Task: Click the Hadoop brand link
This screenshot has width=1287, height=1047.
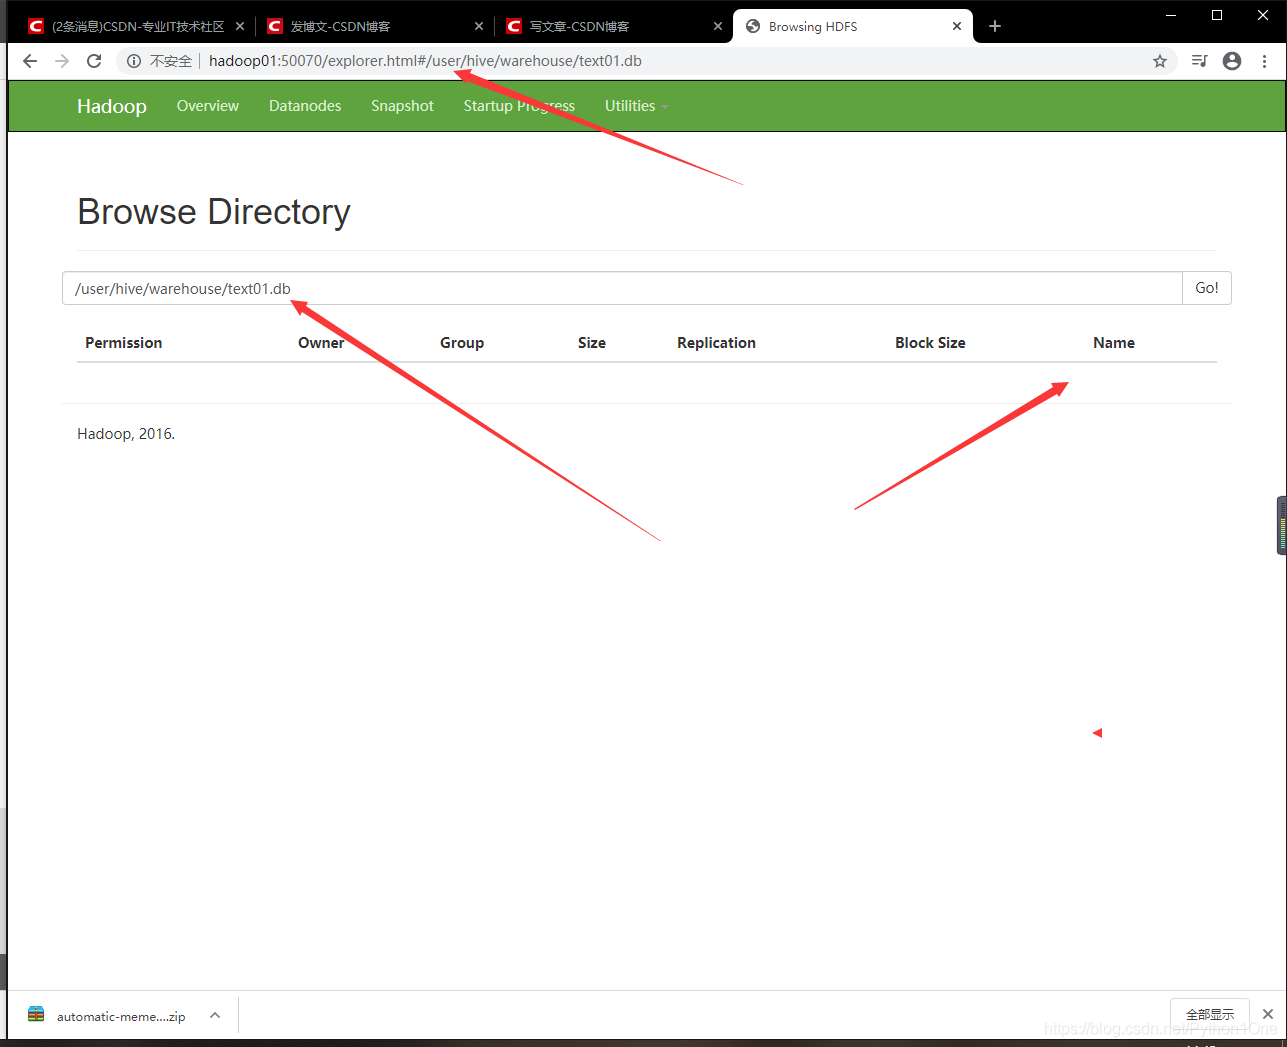Action: [x=112, y=106]
